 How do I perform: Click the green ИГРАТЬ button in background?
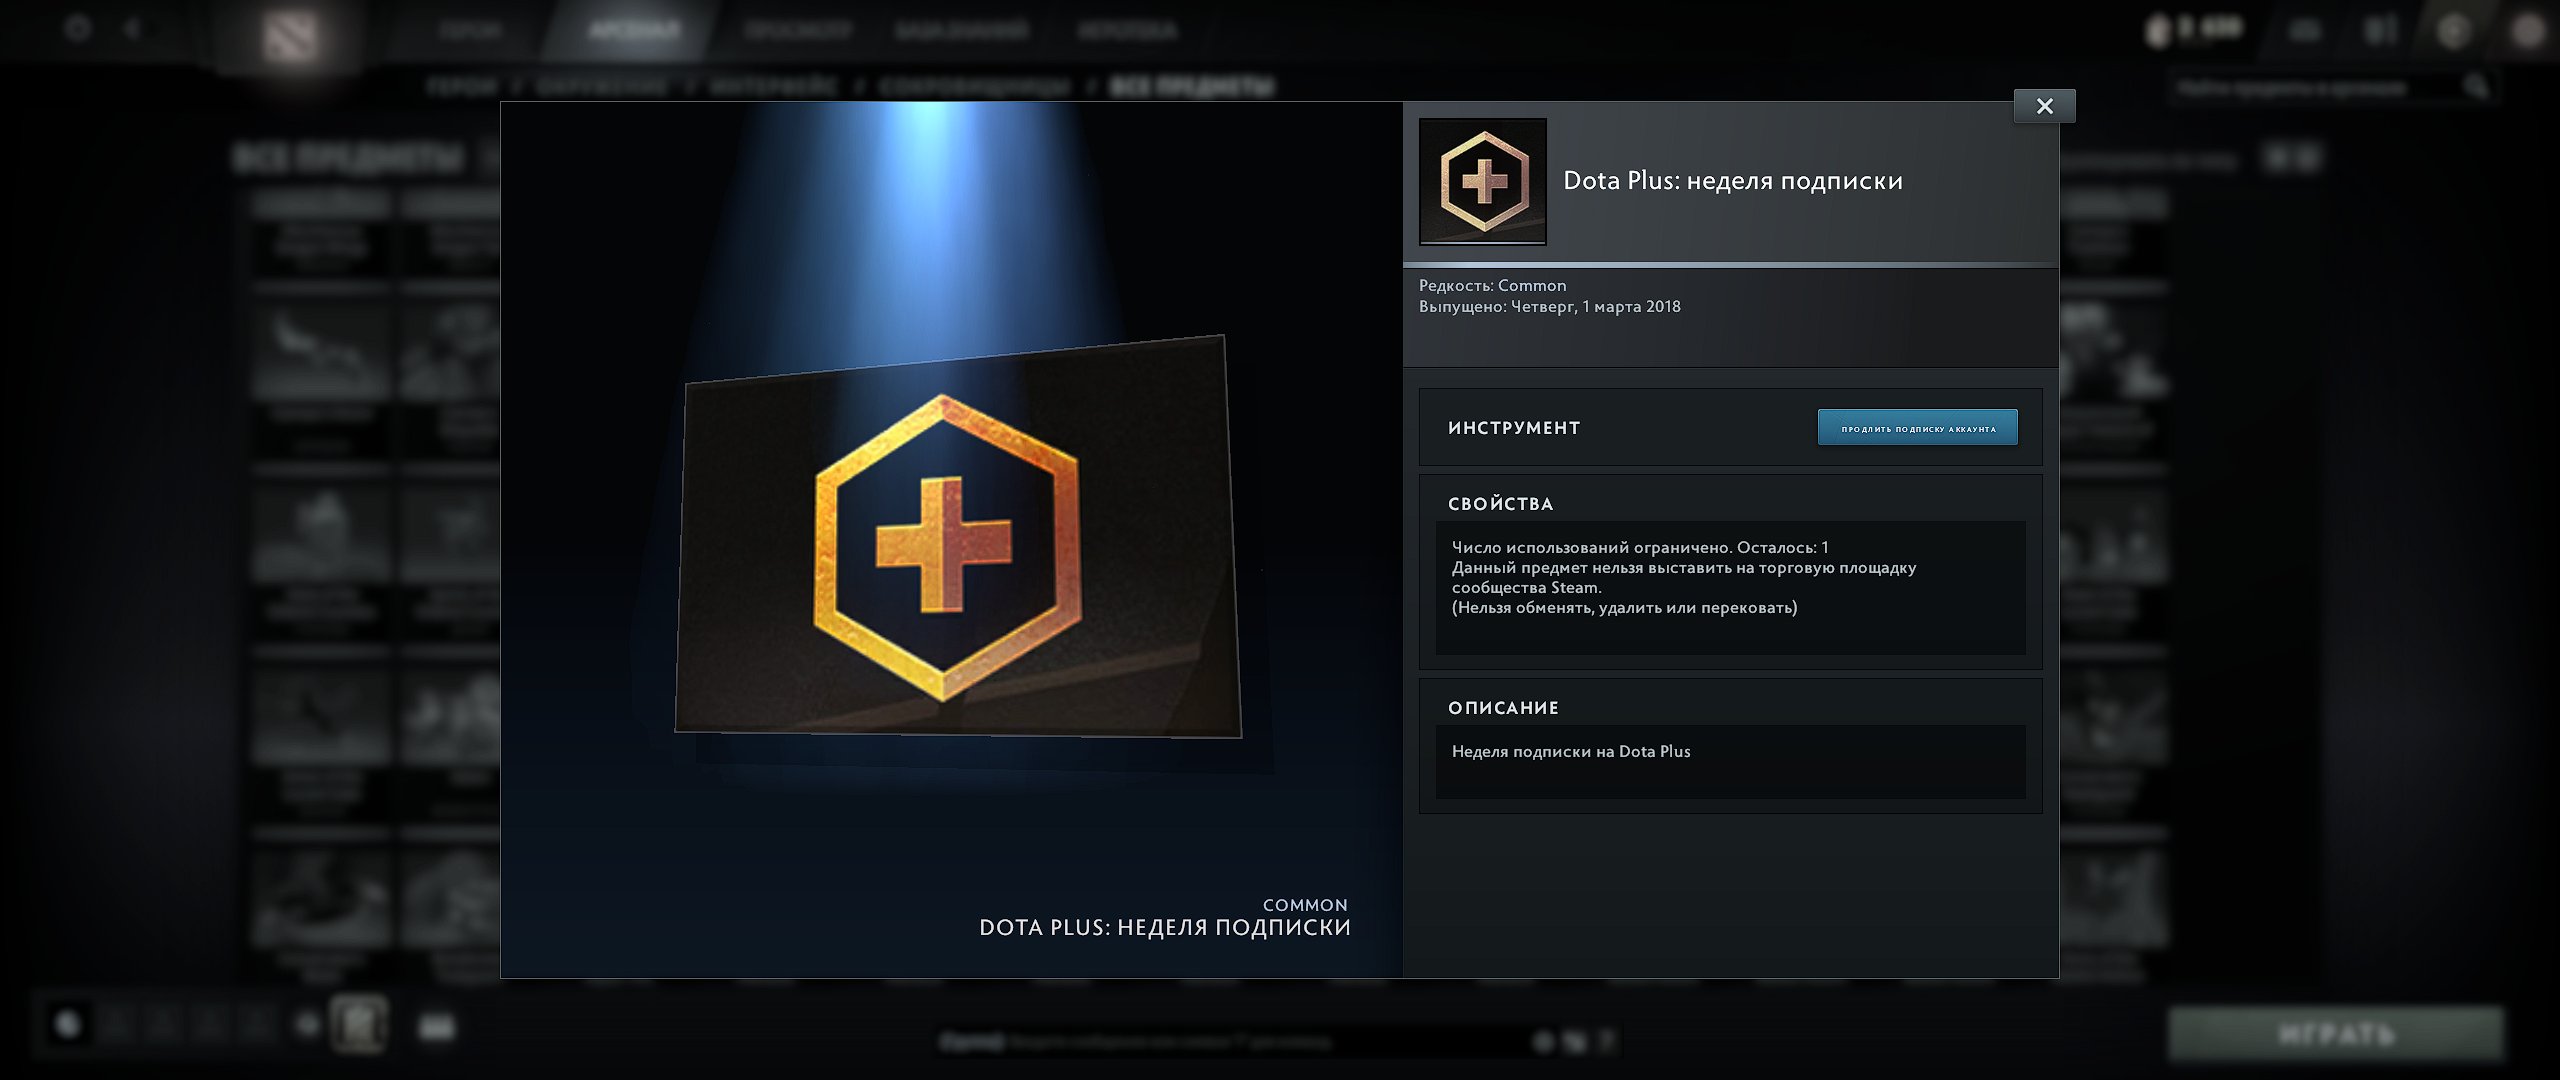pos(2336,1033)
